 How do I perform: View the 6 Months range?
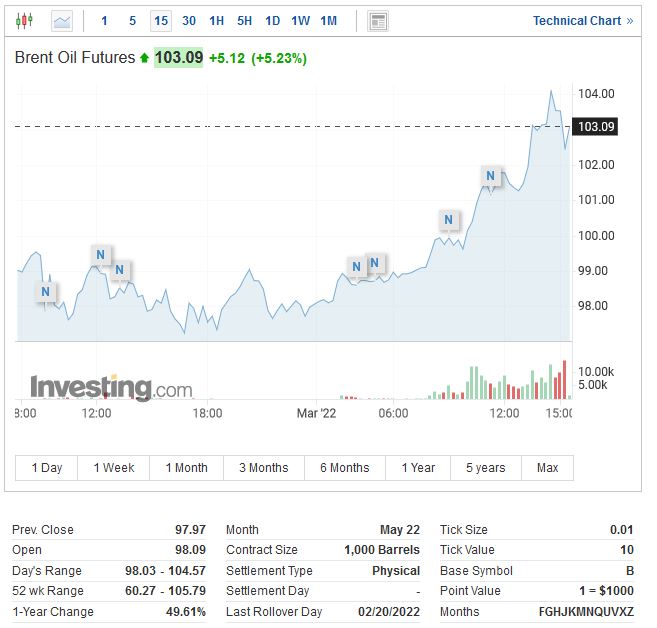(344, 468)
